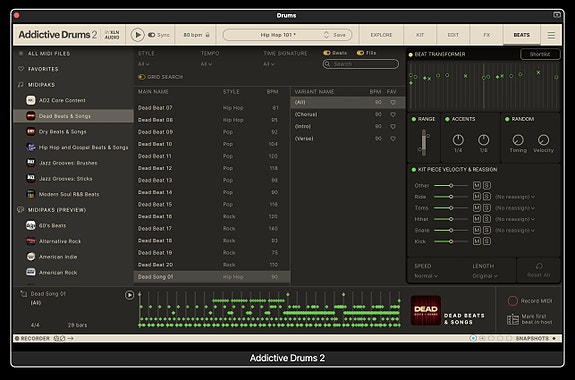
Task: Click the recorder arrow icon in the bottom bar
Action: click(x=70, y=339)
